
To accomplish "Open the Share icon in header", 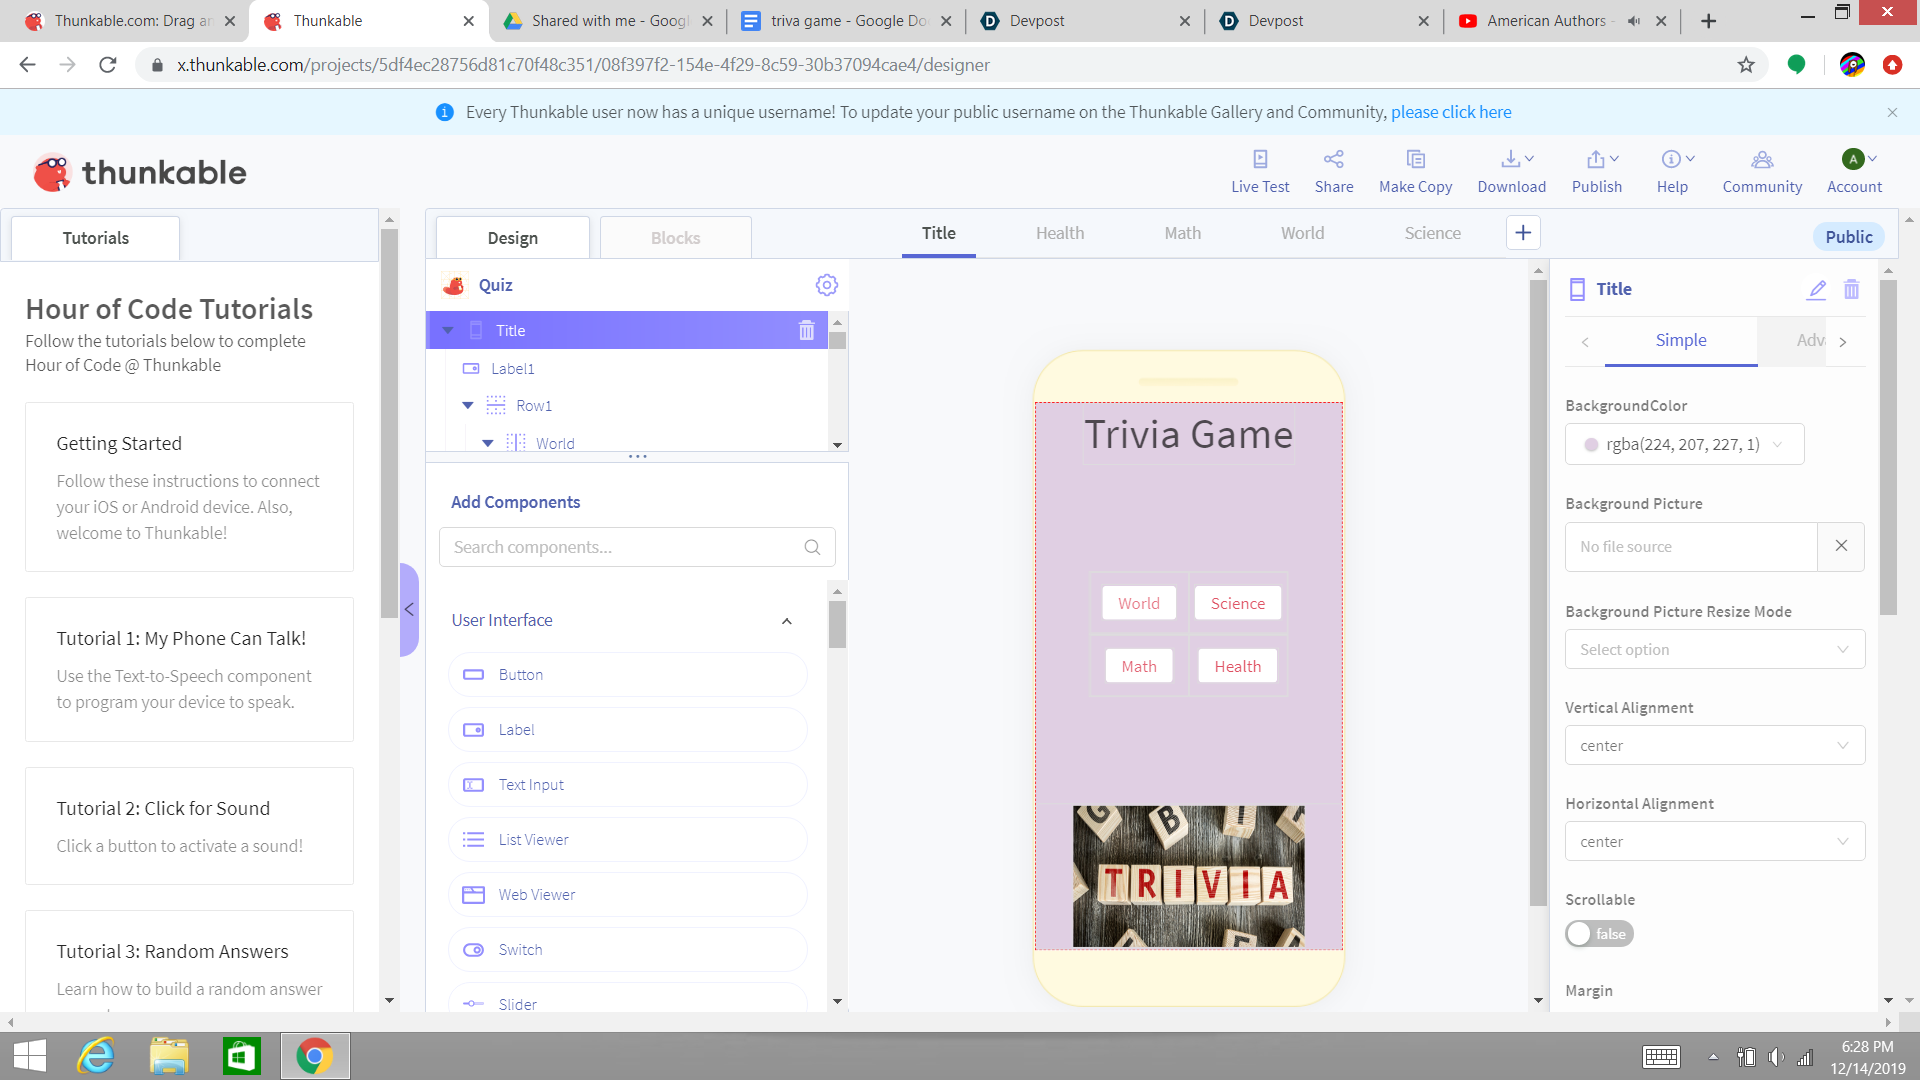I will pos(1333,160).
